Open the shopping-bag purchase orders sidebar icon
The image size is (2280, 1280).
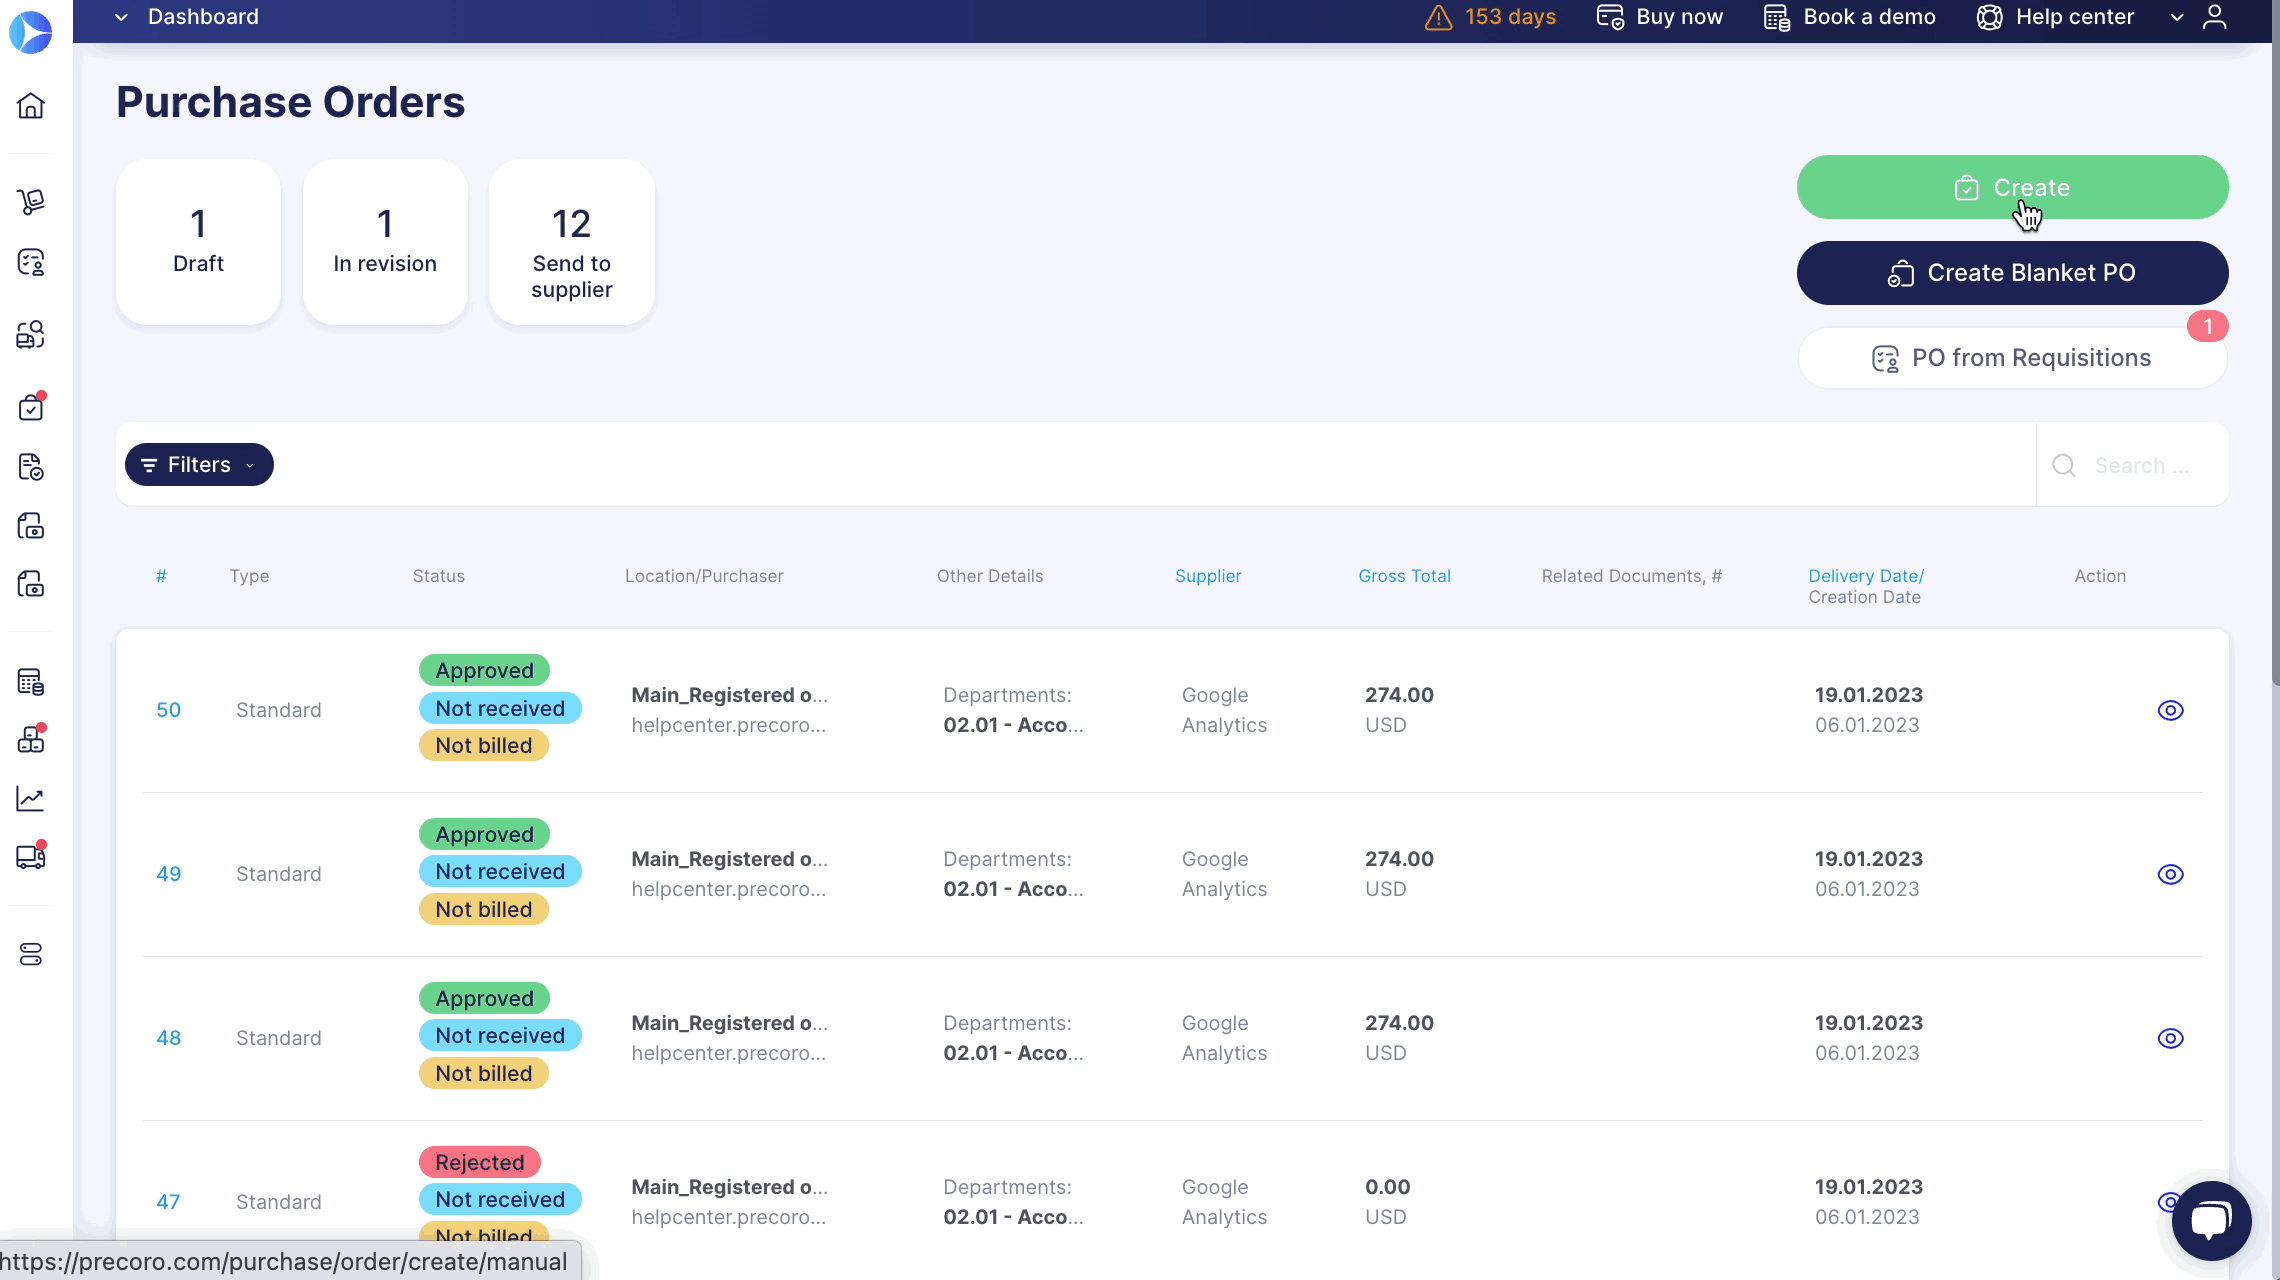[31, 407]
